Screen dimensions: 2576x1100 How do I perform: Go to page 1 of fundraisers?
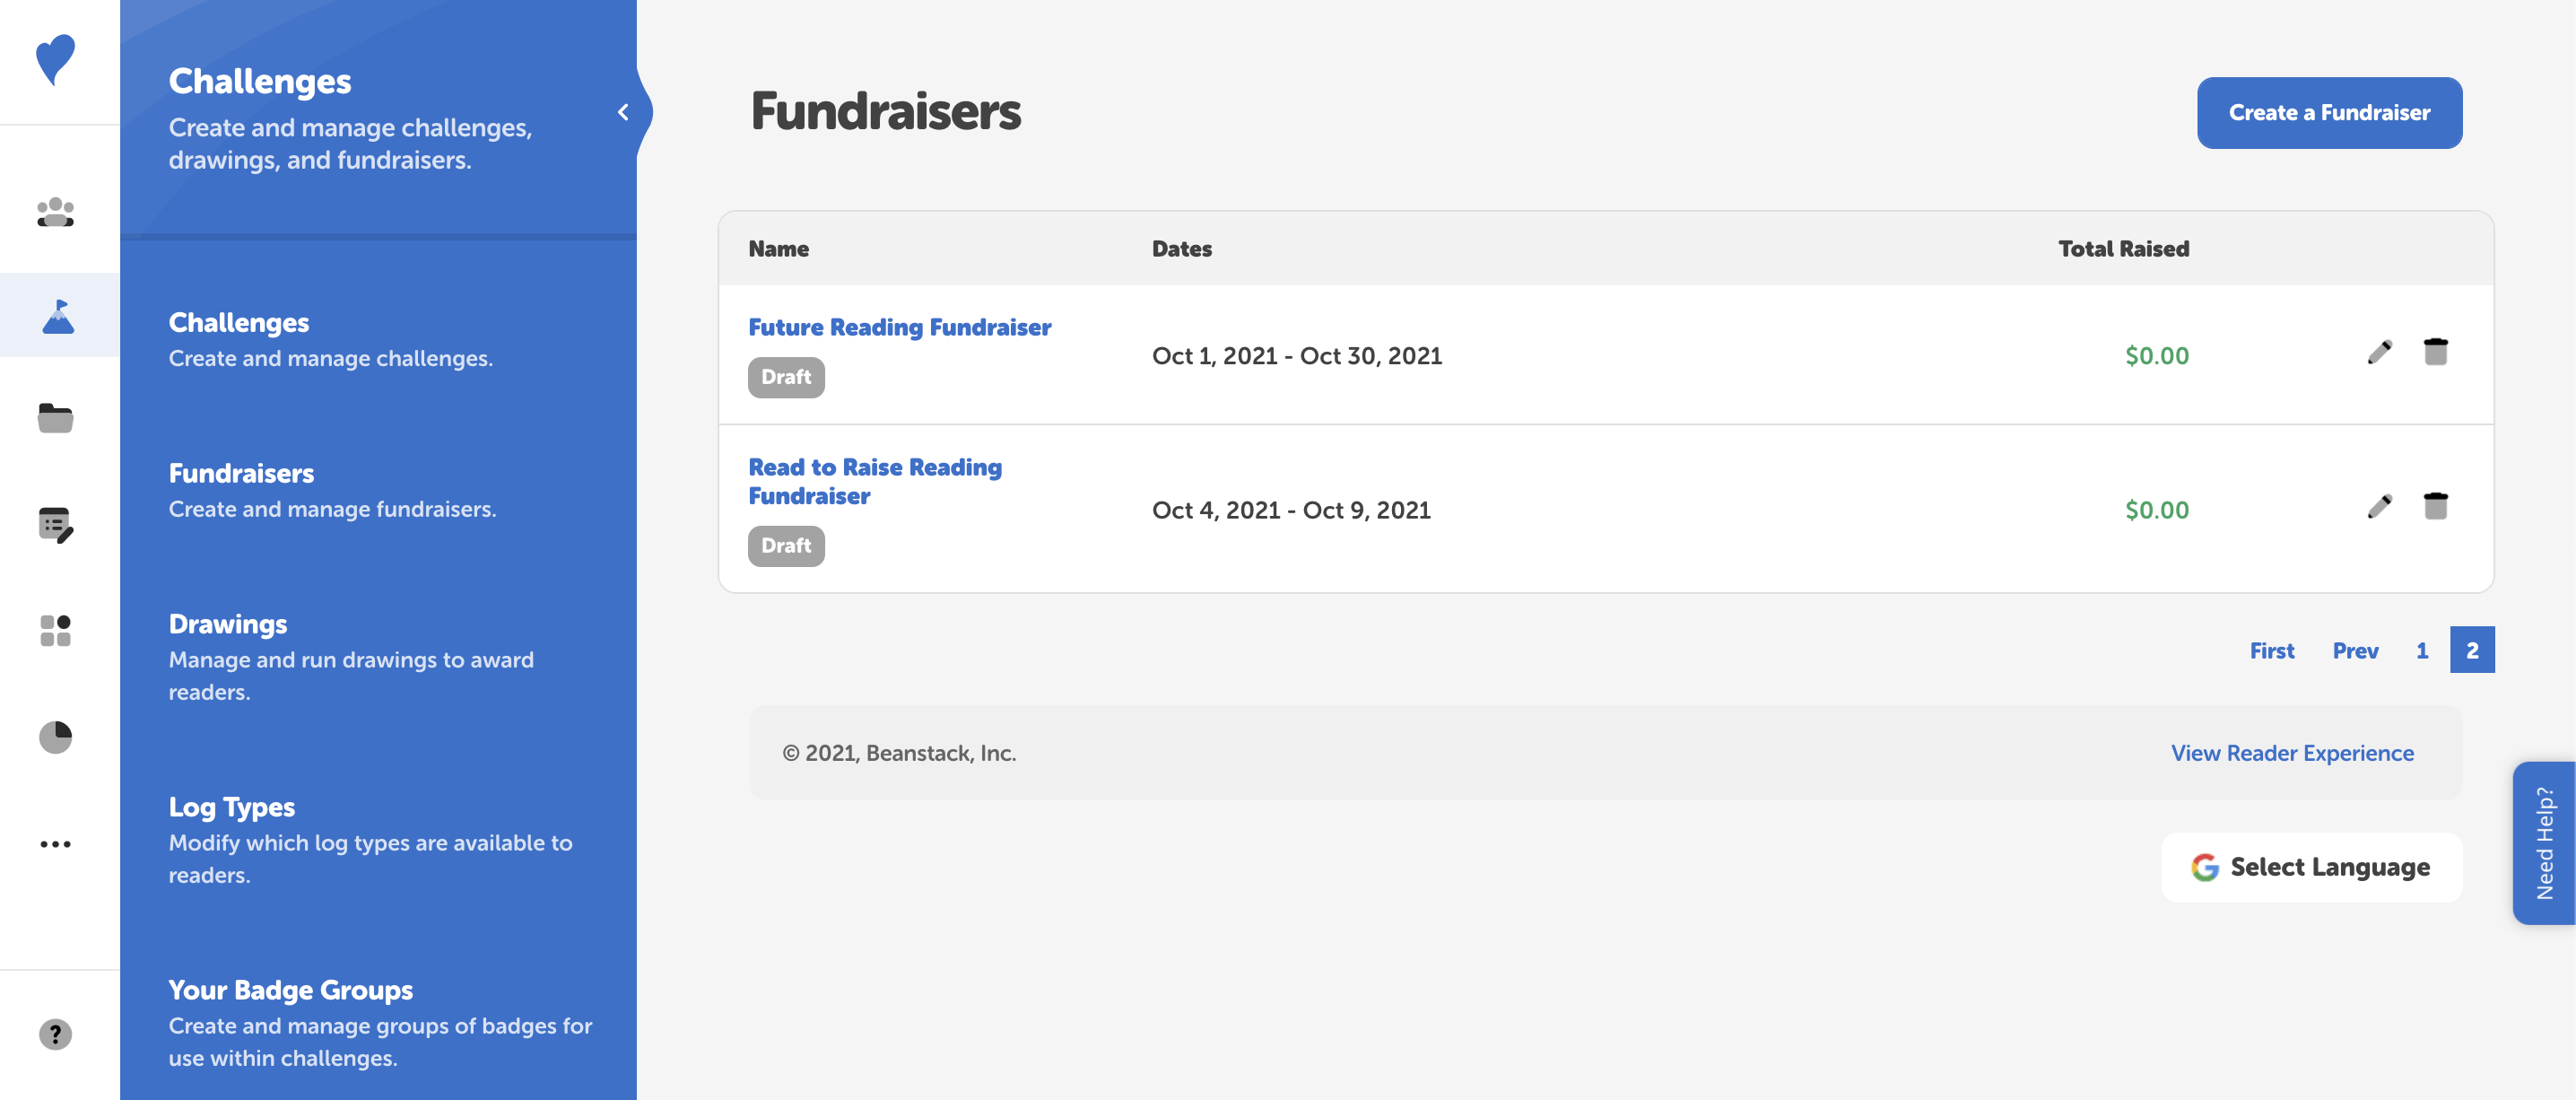tap(2422, 650)
